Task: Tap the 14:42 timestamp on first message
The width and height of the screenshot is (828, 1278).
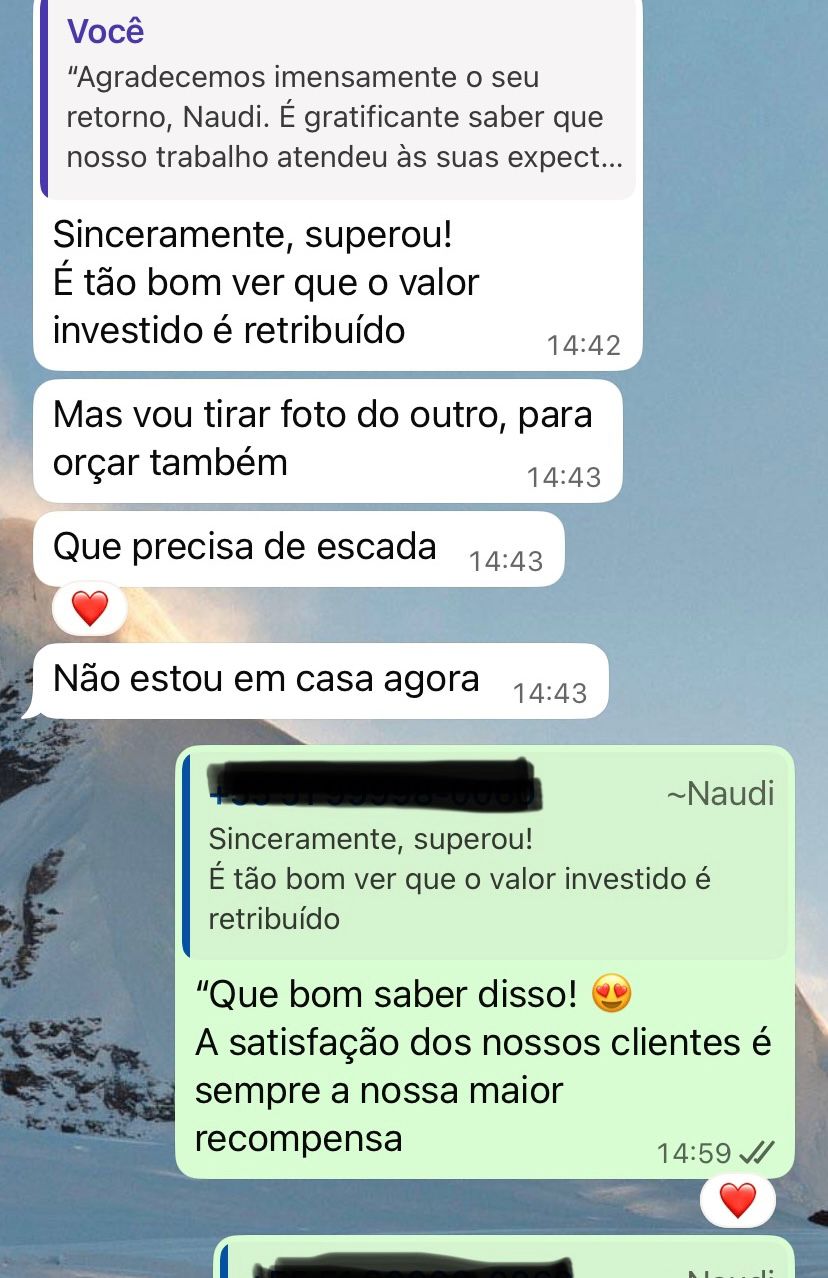Action: click(584, 346)
